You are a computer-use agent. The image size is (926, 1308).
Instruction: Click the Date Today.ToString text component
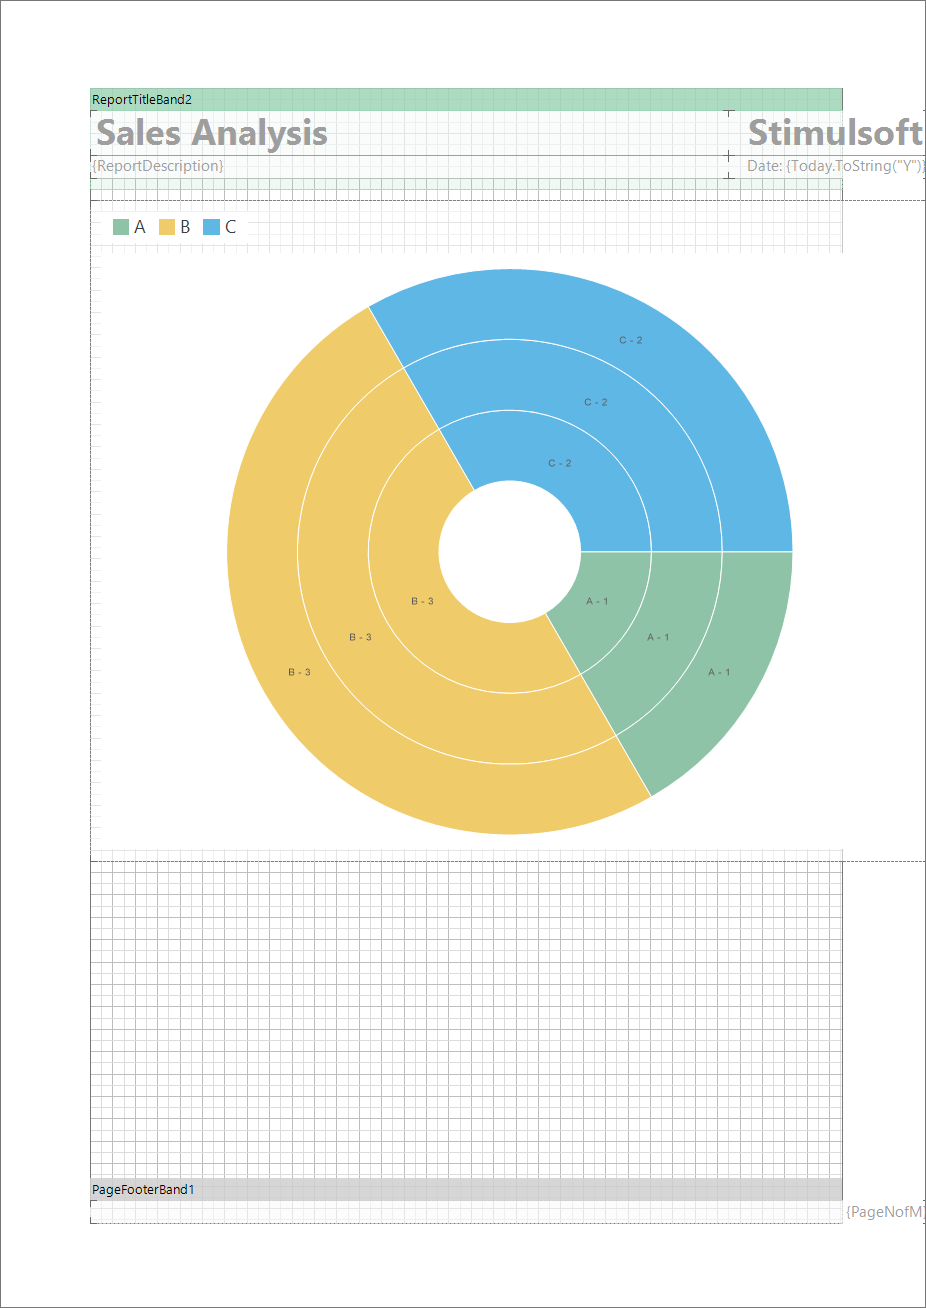point(836,166)
